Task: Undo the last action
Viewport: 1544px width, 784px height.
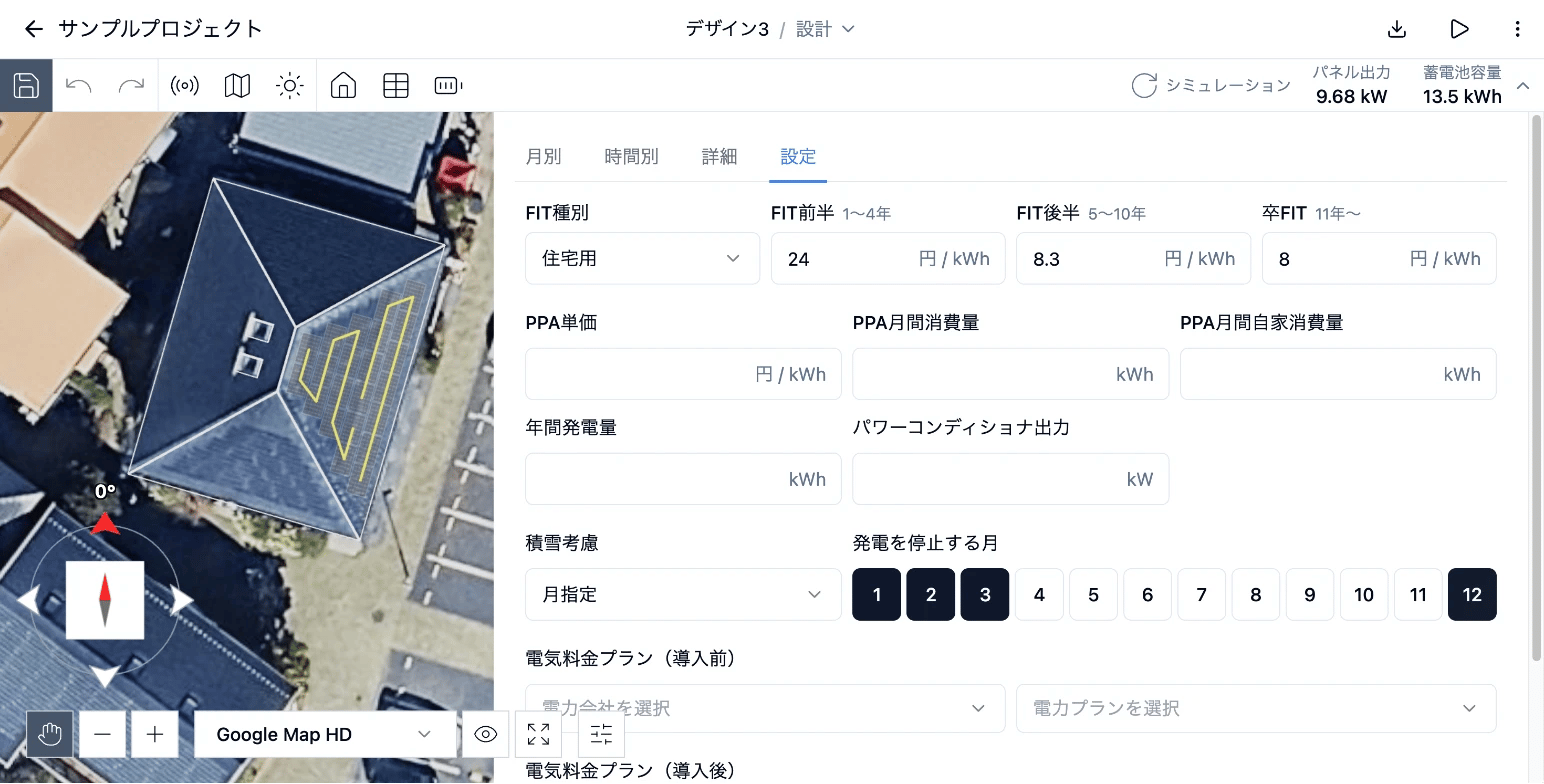Action: coord(79,85)
